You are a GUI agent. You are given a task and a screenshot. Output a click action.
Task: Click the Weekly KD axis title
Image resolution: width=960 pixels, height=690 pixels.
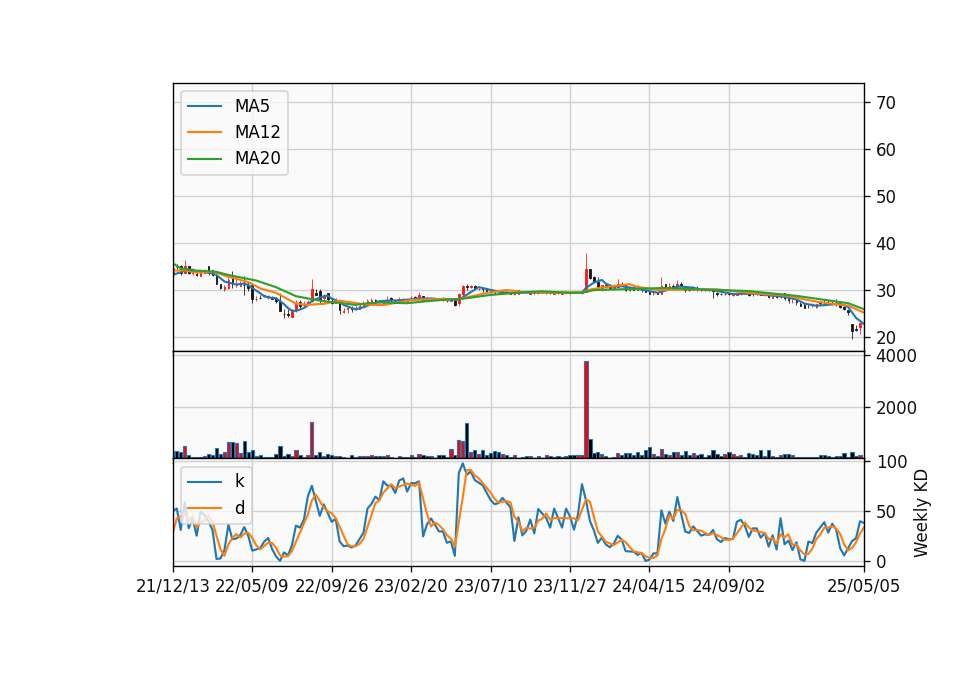(x=921, y=513)
